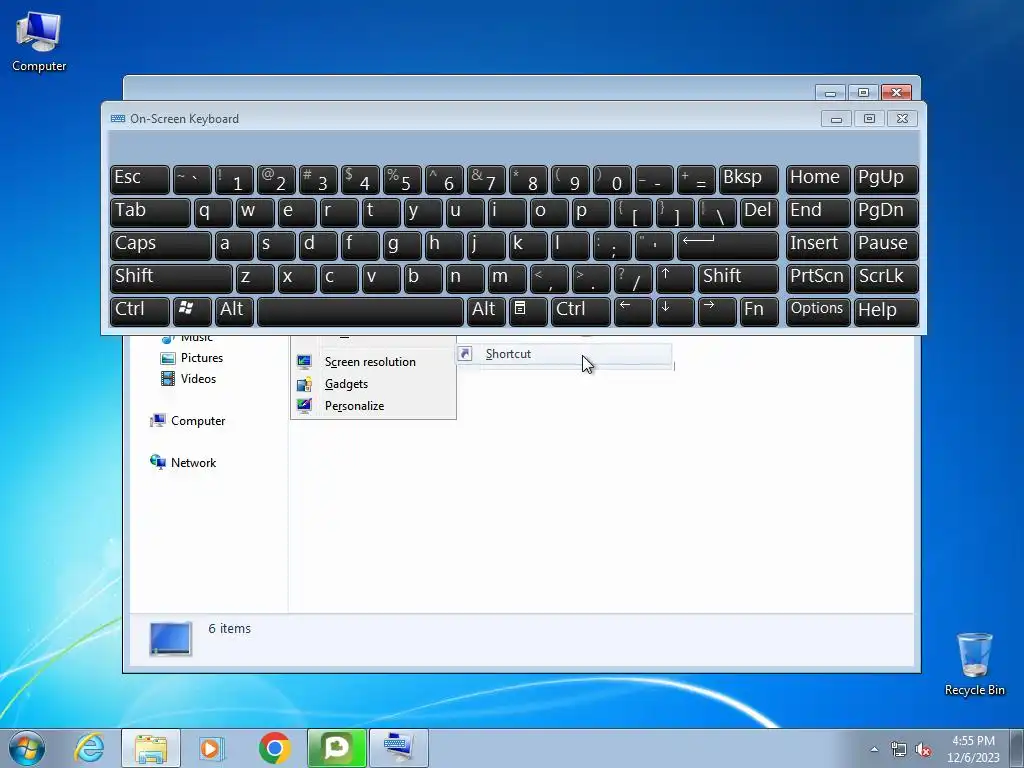Open the Computer desktop icon
Screen dimensions: 1024x768
(x=39, y=41)
